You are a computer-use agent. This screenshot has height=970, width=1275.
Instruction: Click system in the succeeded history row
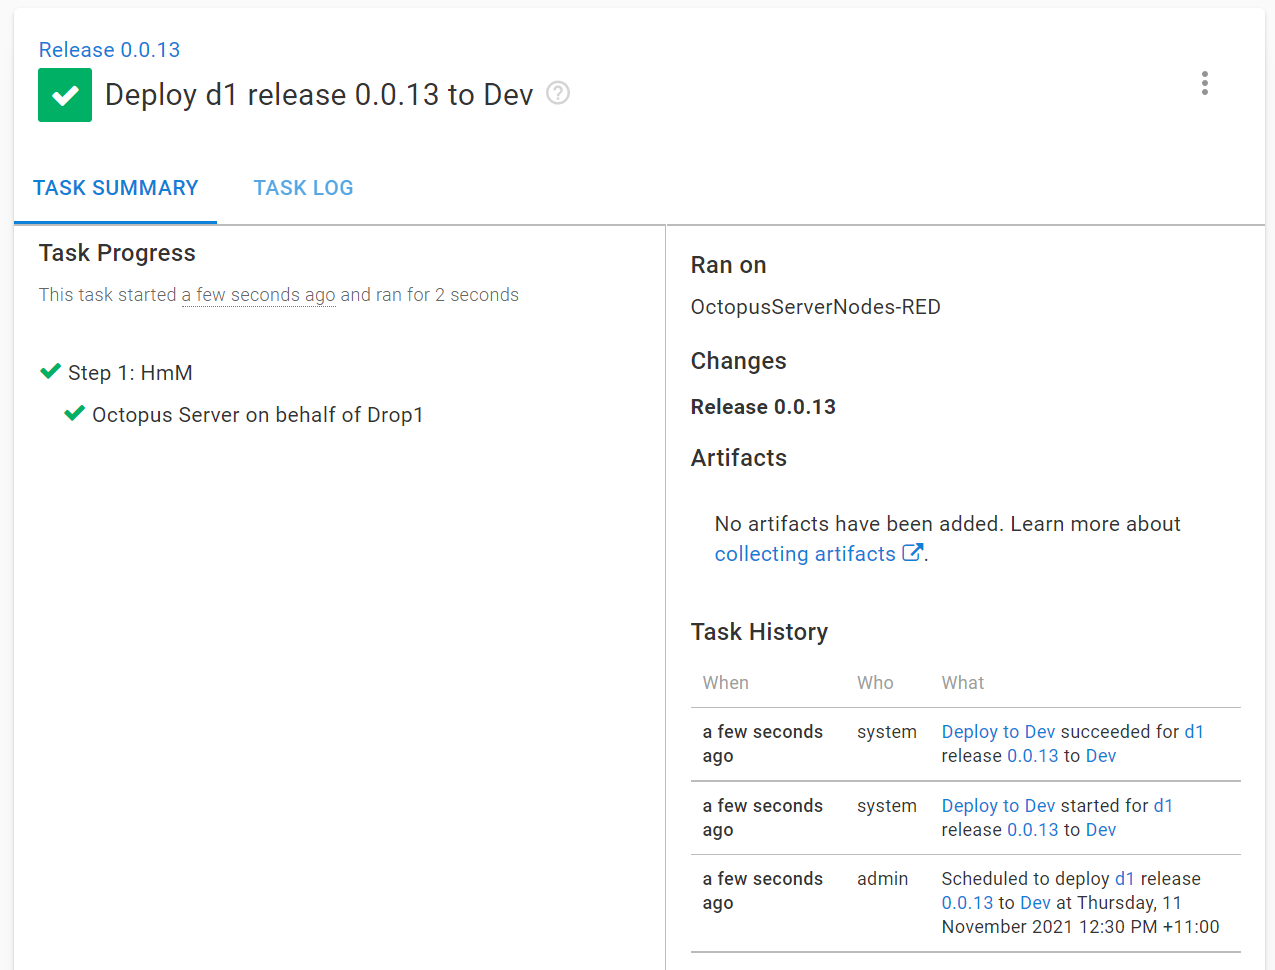pyautogui.click(x=887, y=732)
